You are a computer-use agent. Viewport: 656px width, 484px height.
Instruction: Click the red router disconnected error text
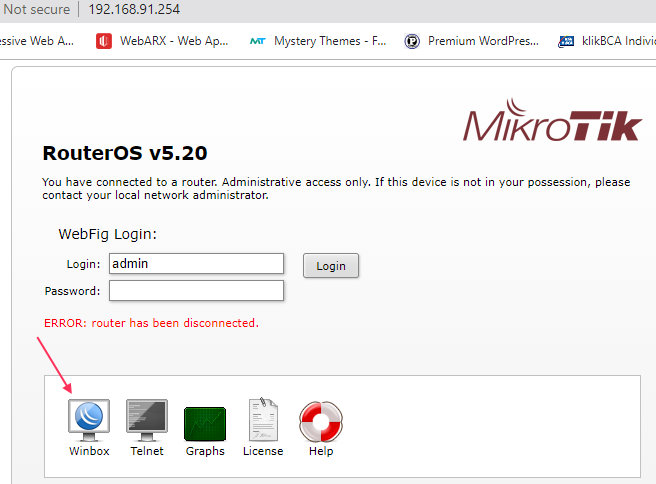coord(151,323)
